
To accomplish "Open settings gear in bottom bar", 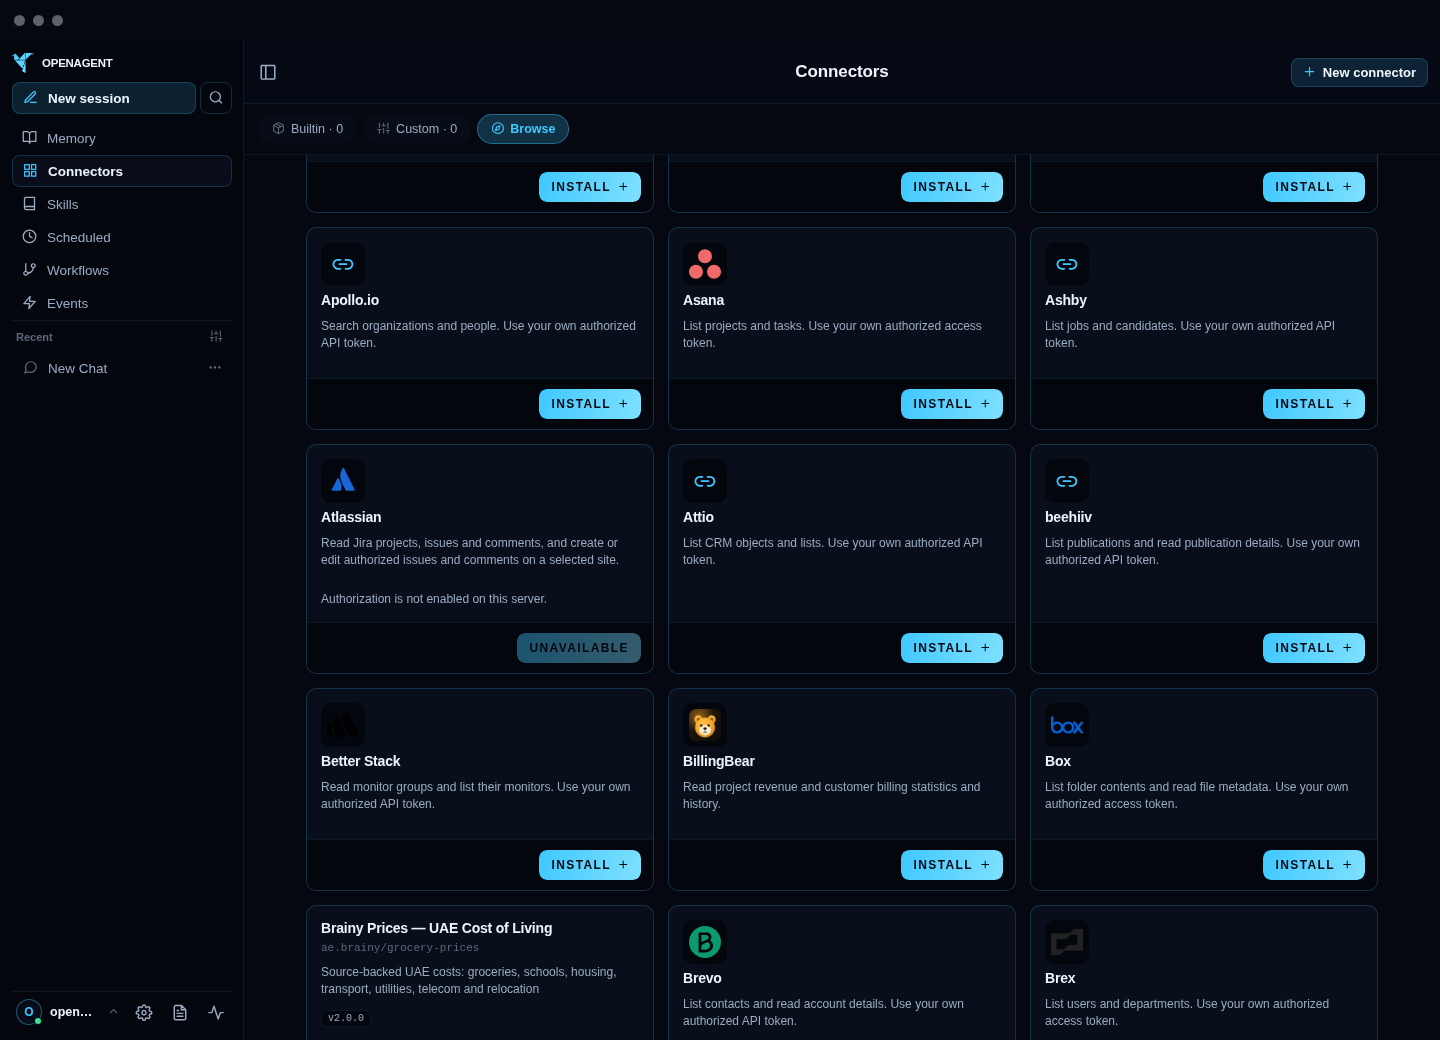I will [x=144, y=1012].
